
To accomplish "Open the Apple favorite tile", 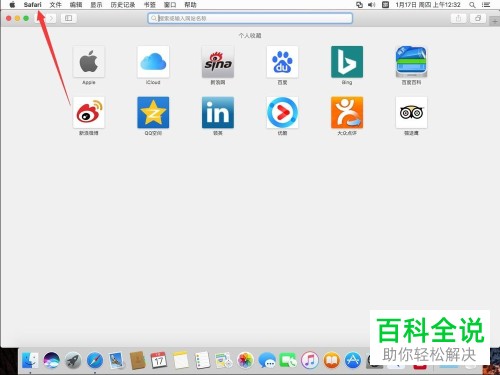I will (89, 62).
